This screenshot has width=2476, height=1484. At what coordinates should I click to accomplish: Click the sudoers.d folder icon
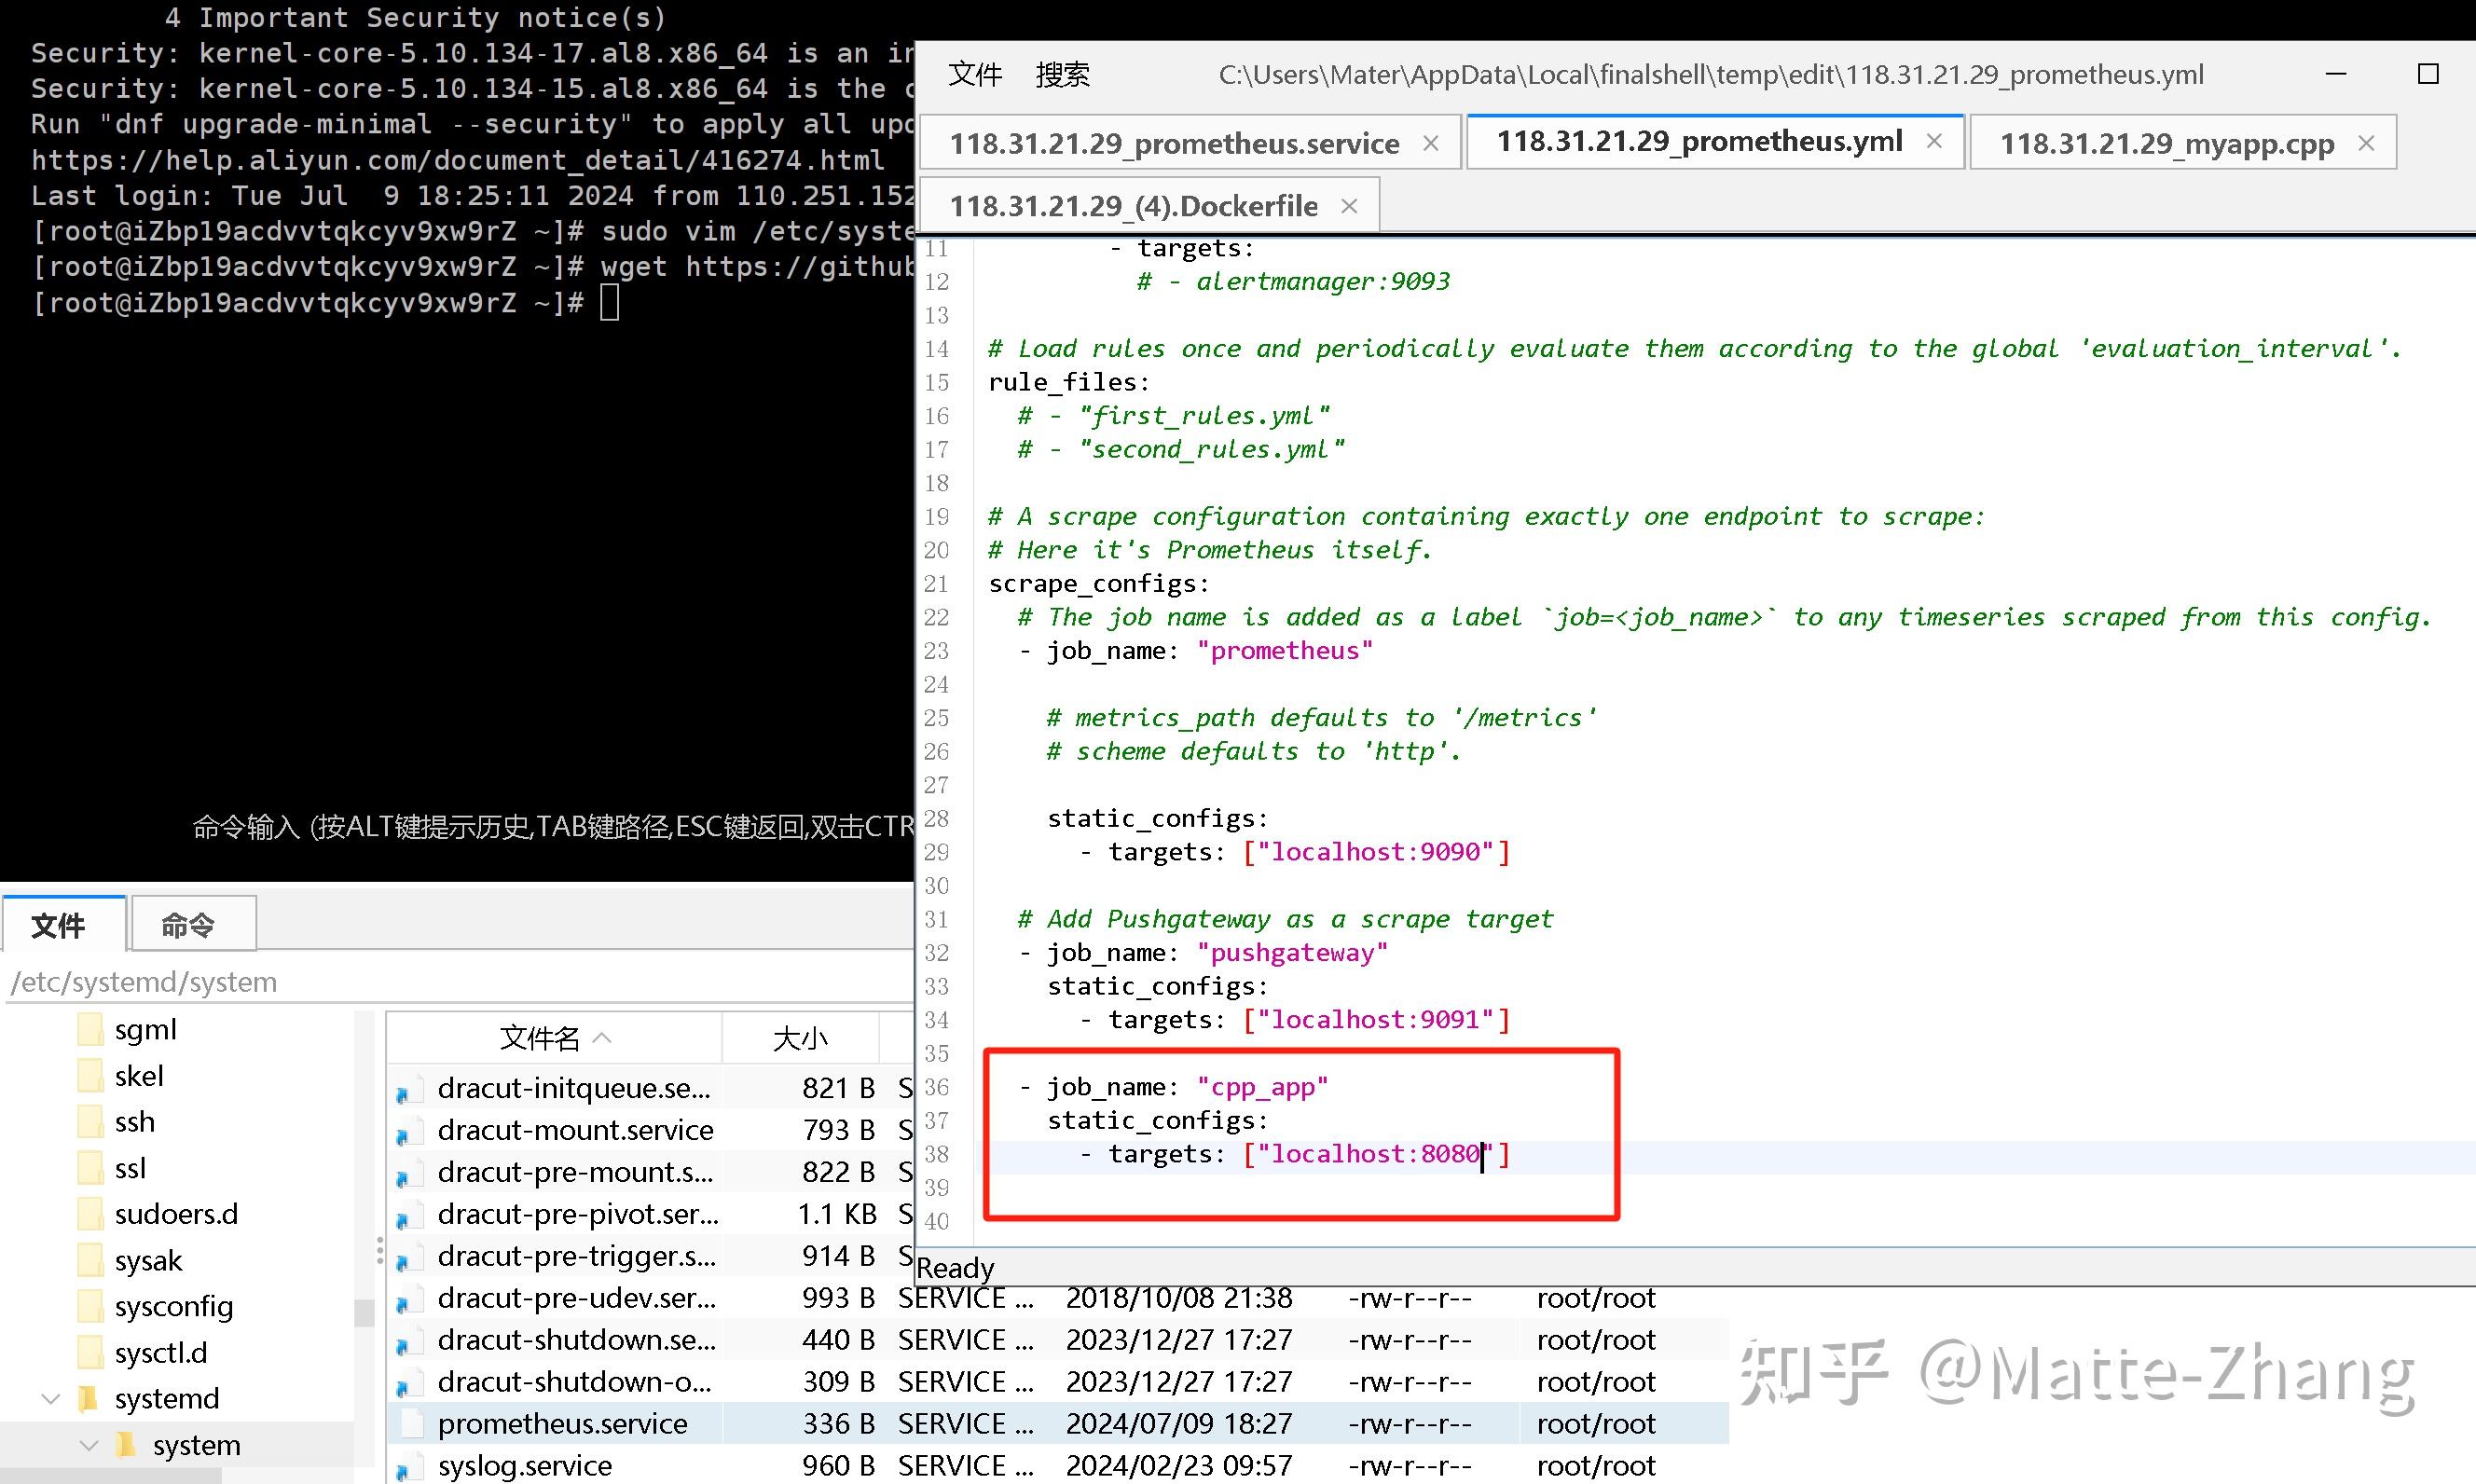[x=90, y=1214]
